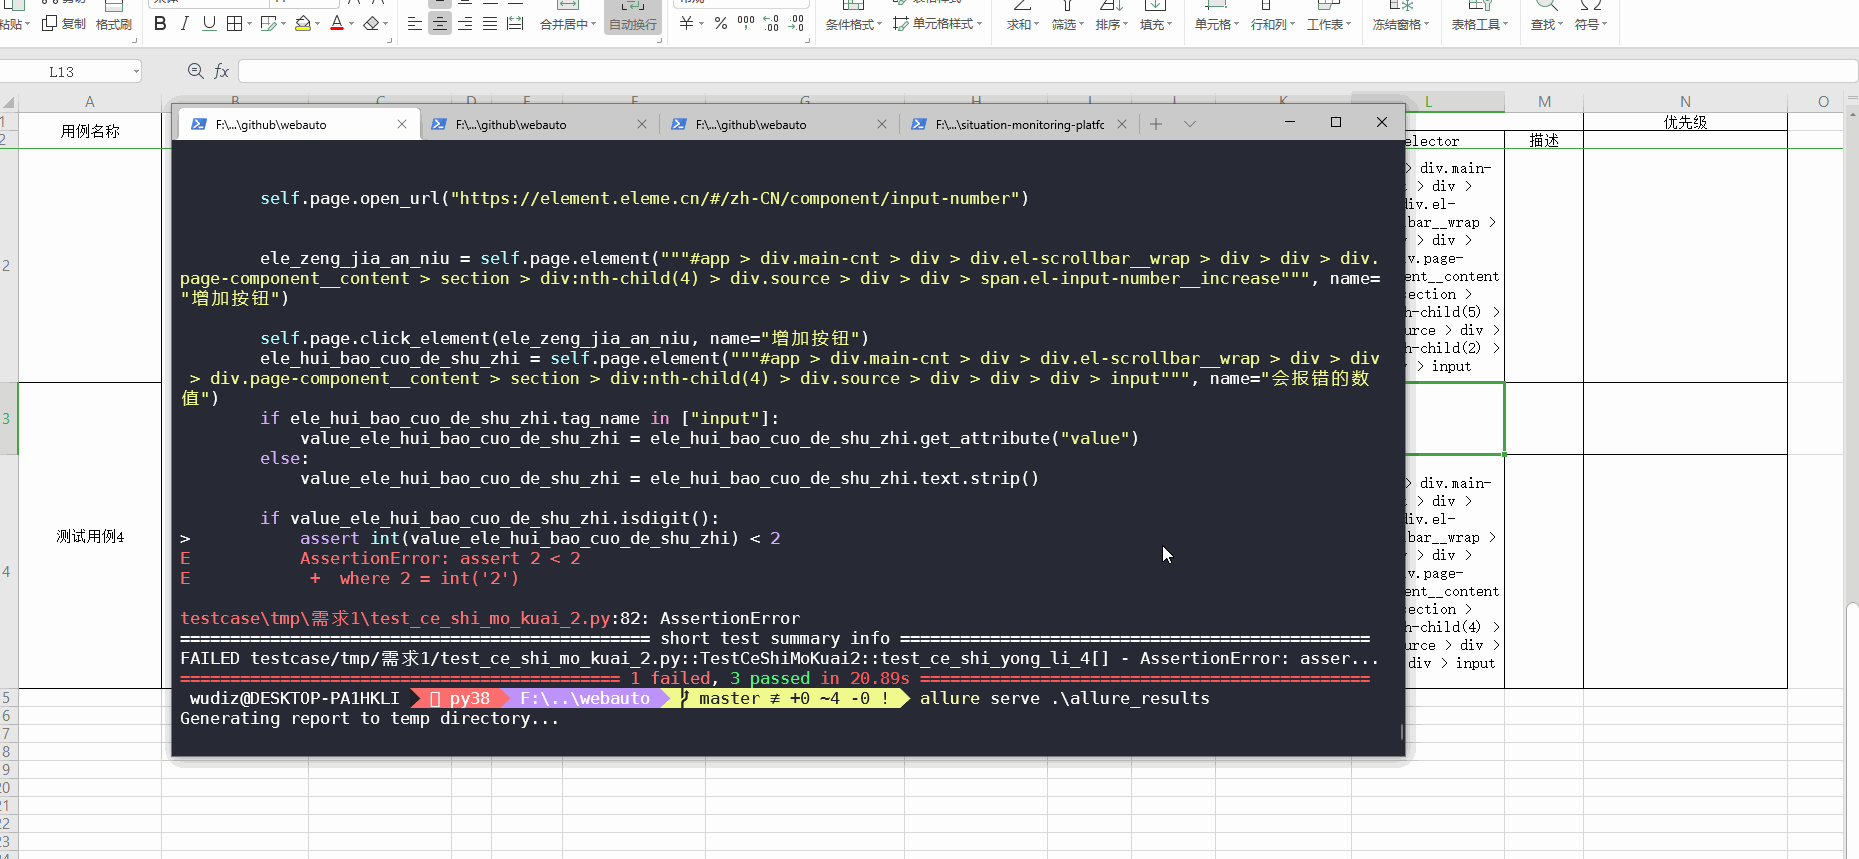Open the 求和 sum dropdown
1859x859 pixels.
click(1022, 24)
